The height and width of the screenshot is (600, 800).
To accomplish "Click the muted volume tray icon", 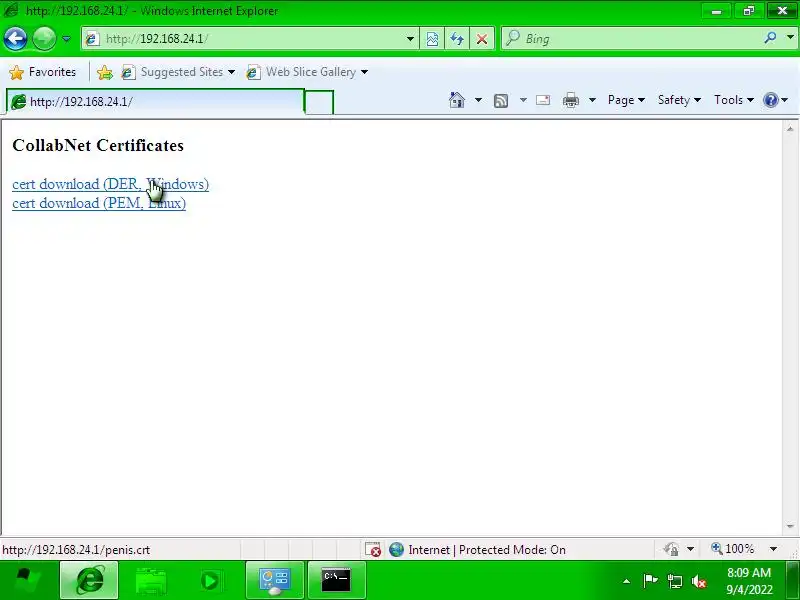I will point(698,581).
